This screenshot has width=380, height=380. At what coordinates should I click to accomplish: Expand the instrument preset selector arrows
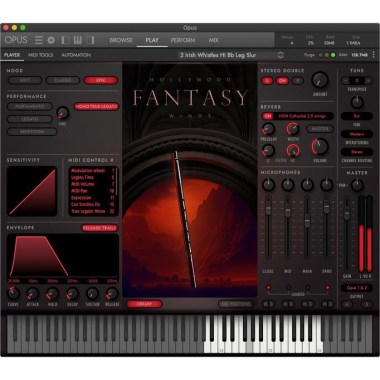pos(280,55)
